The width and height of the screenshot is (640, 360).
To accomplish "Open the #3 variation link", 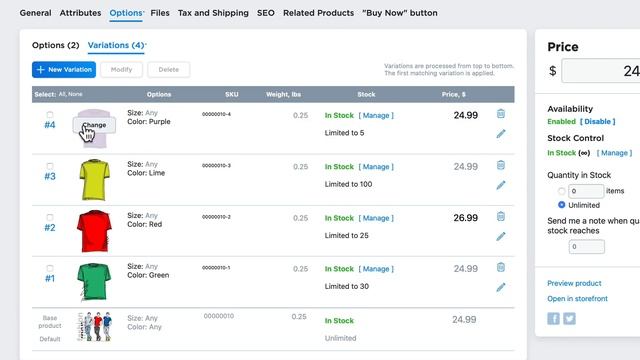I will pos(50,176).
